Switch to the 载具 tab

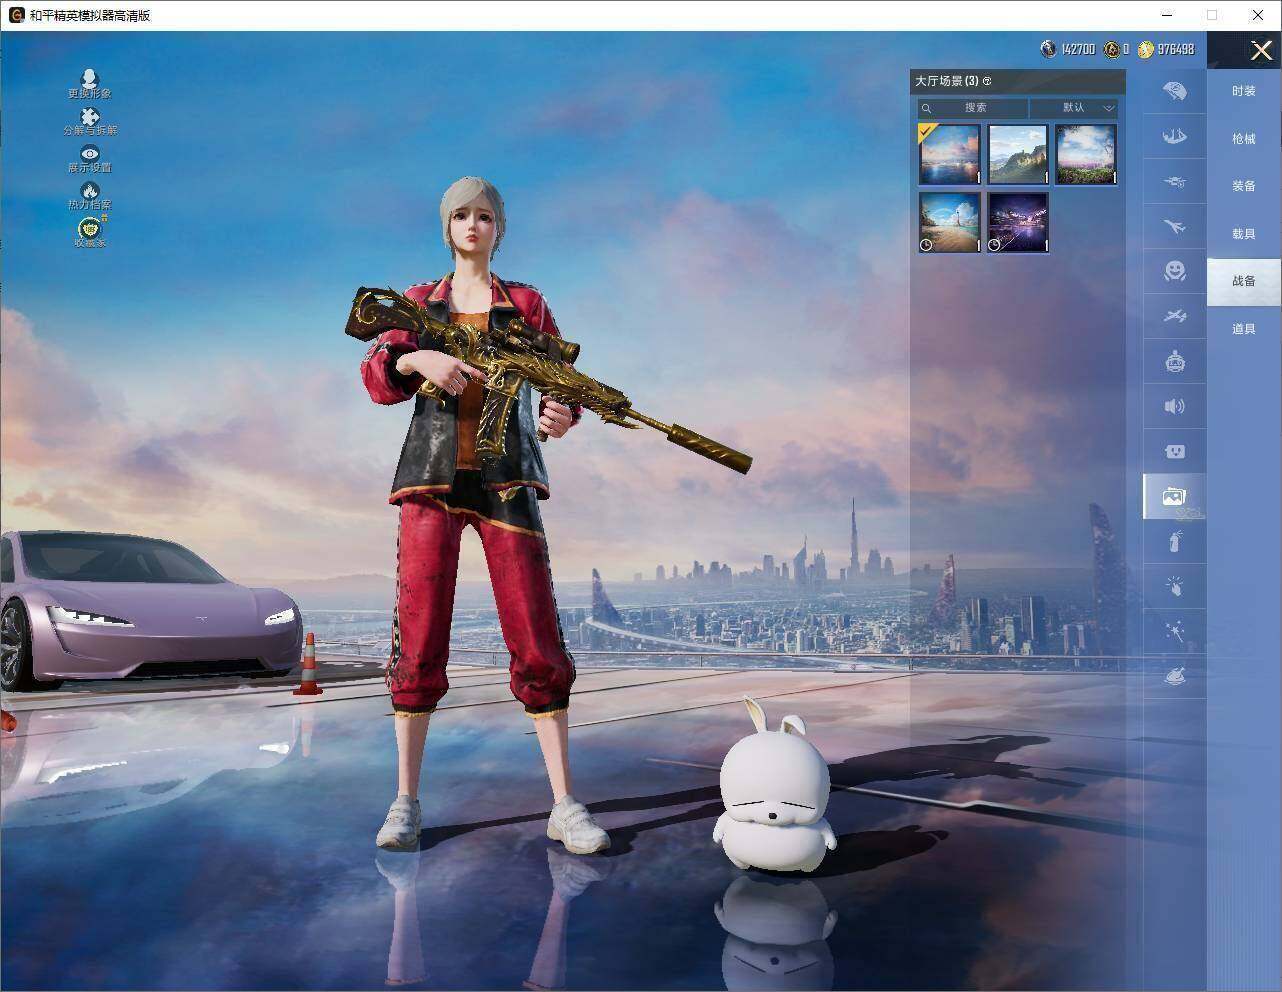click(x=1244, y=234)
